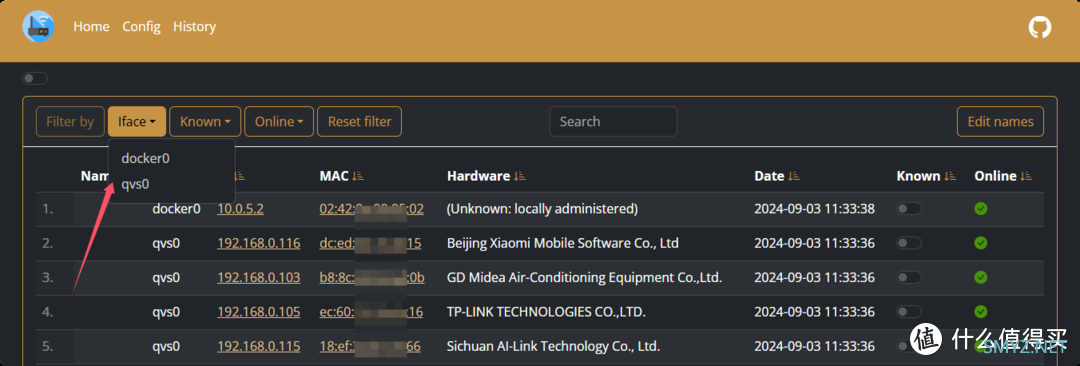Toggle the switch below the app logo
The width and height of the screenshot is (1080, 366).
tap(35, 79)
